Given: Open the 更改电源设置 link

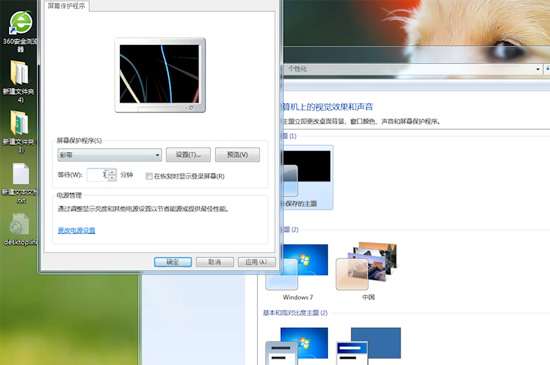Looking at the screenshot, I should pyautogui.click(x=76, y=230).
